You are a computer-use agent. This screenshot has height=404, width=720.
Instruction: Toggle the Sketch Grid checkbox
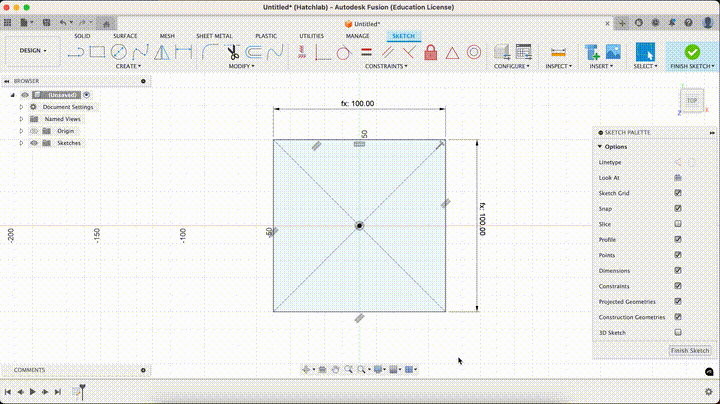[678, 193]
